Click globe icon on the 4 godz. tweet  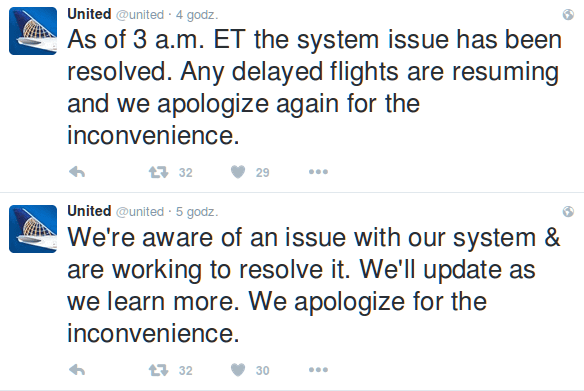click(568, 15)
